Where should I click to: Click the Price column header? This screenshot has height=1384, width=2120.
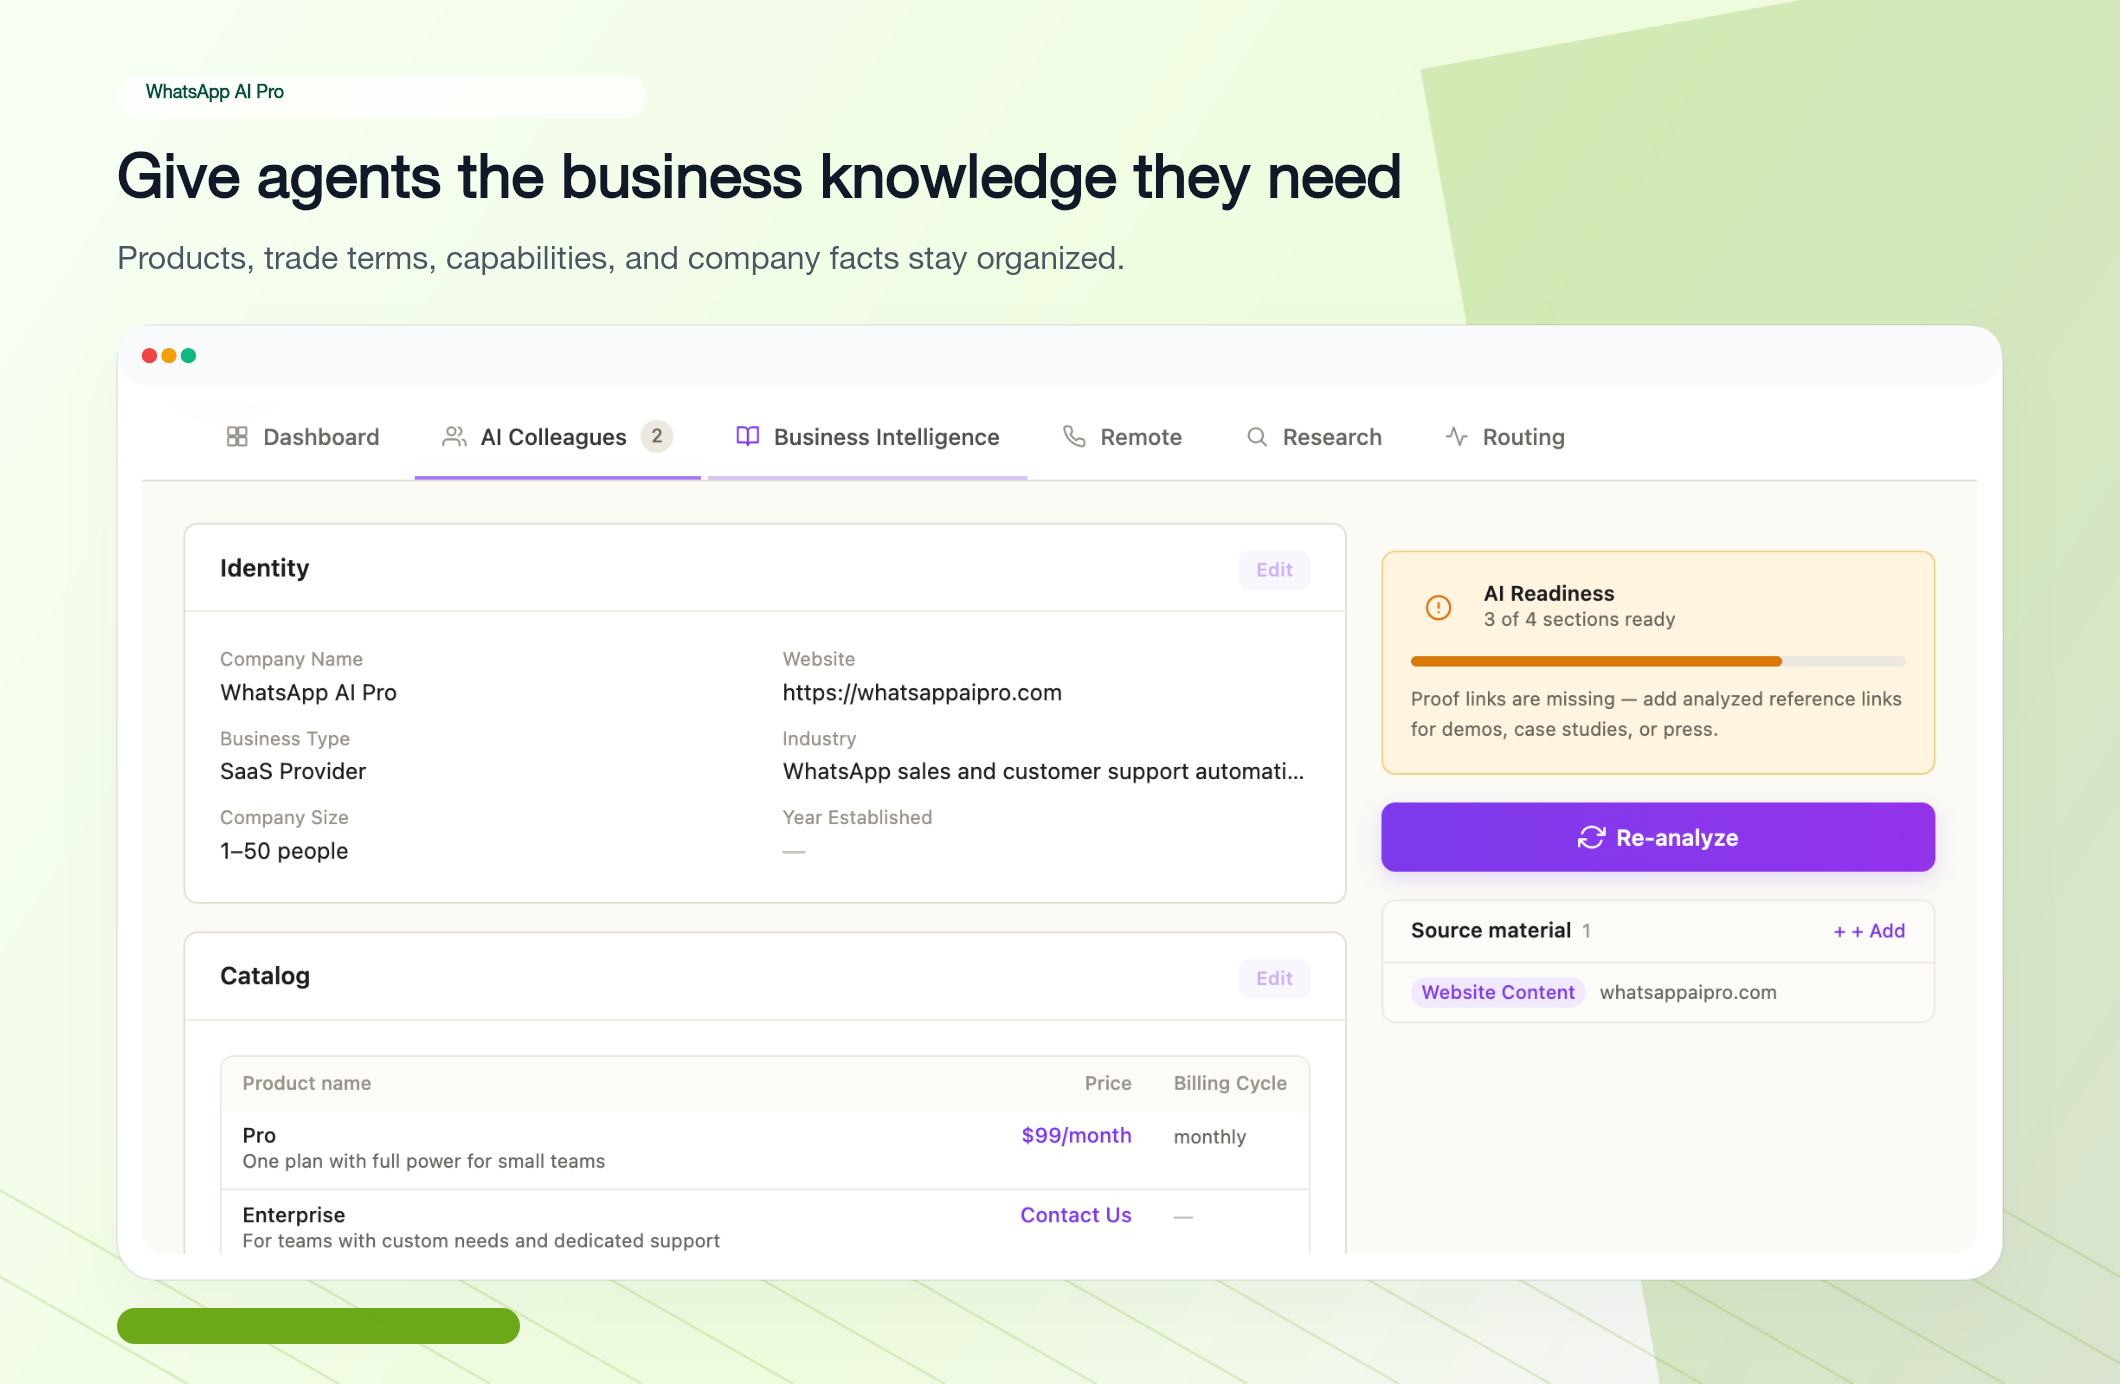[x=1108, y=1083]
